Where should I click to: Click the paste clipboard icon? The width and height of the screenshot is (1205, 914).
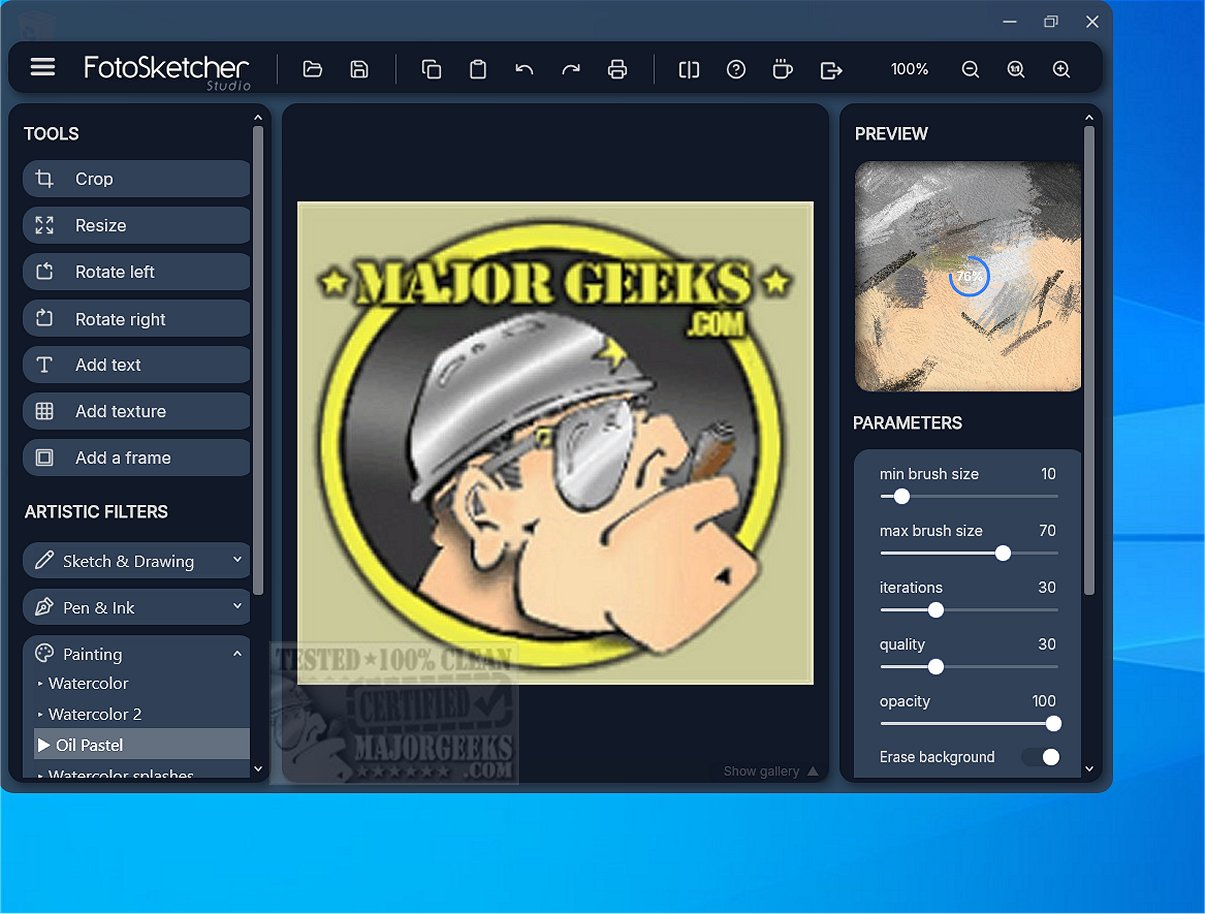coord(478,69)
